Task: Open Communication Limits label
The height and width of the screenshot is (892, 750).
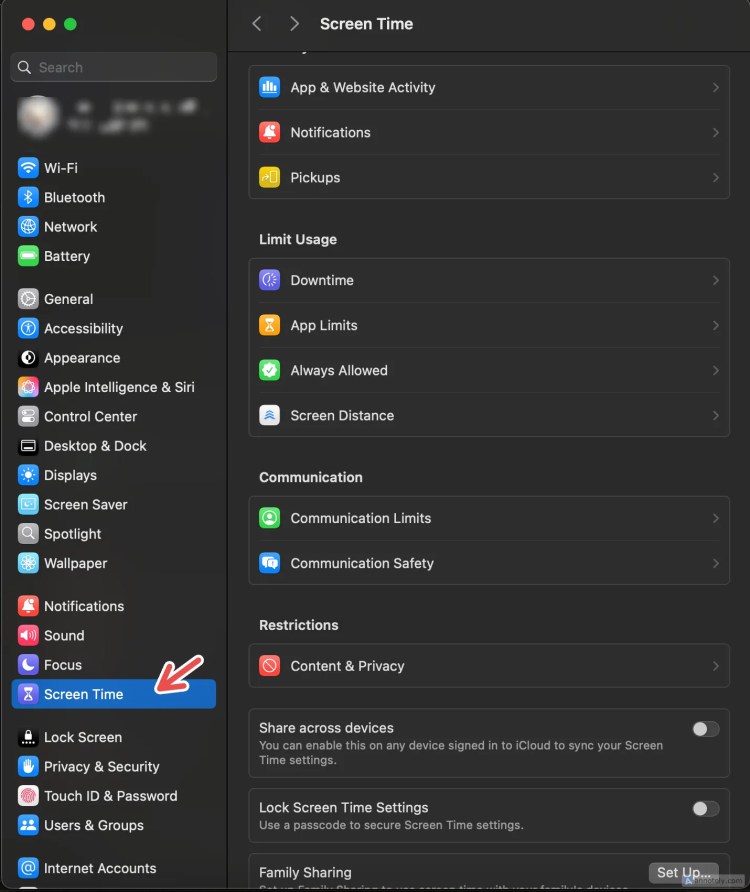Action: 360,518
